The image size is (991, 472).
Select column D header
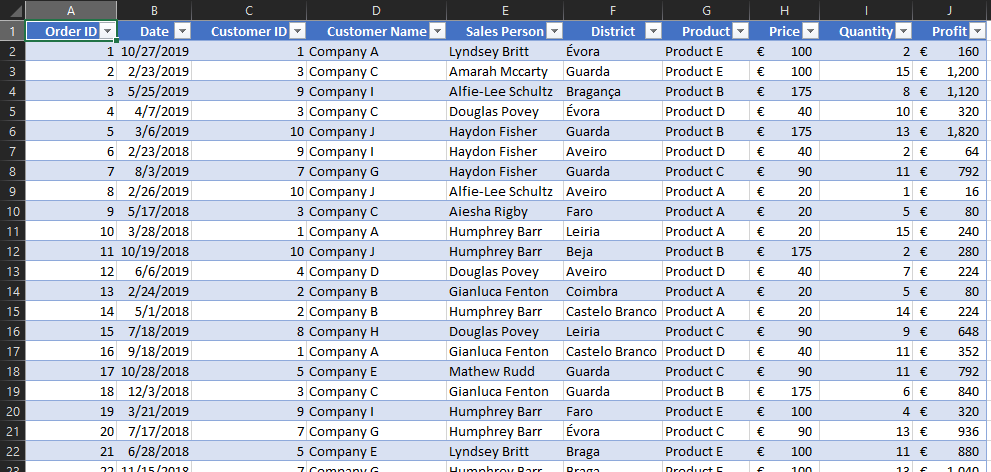point(377,10)
